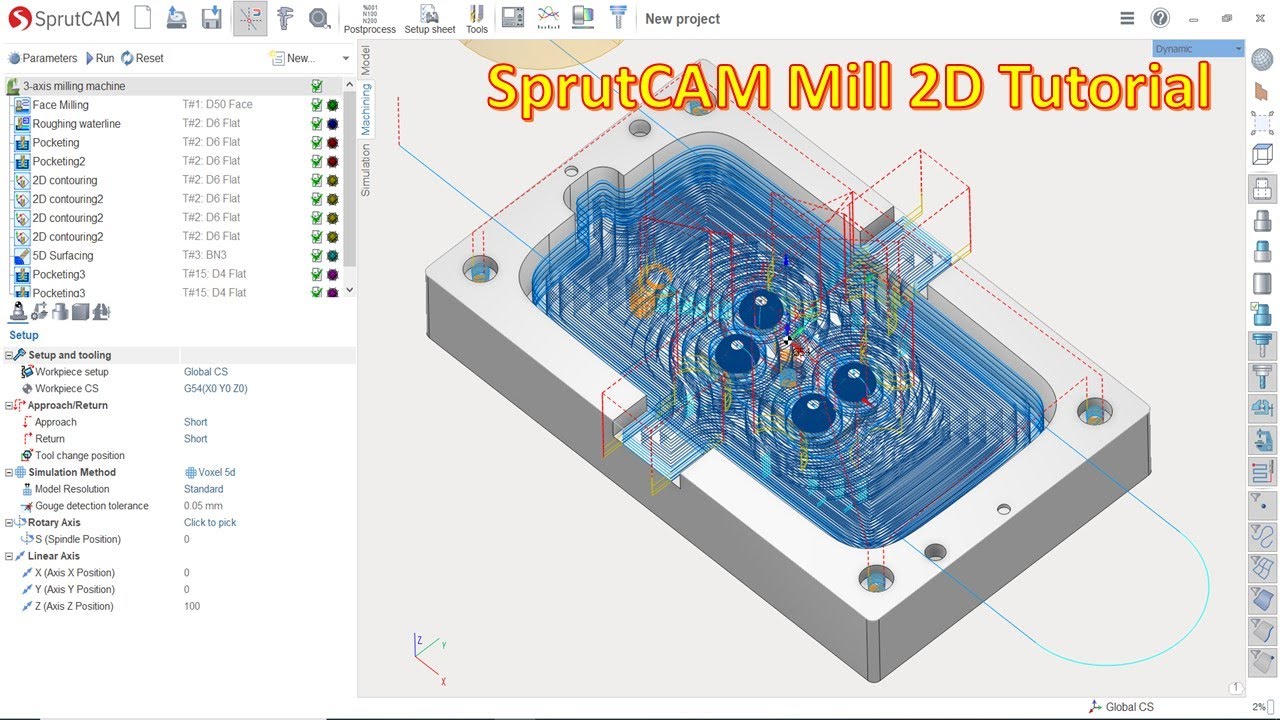Click the New... operation button
Screen dimensions: 1280x720
click(292, 58)
